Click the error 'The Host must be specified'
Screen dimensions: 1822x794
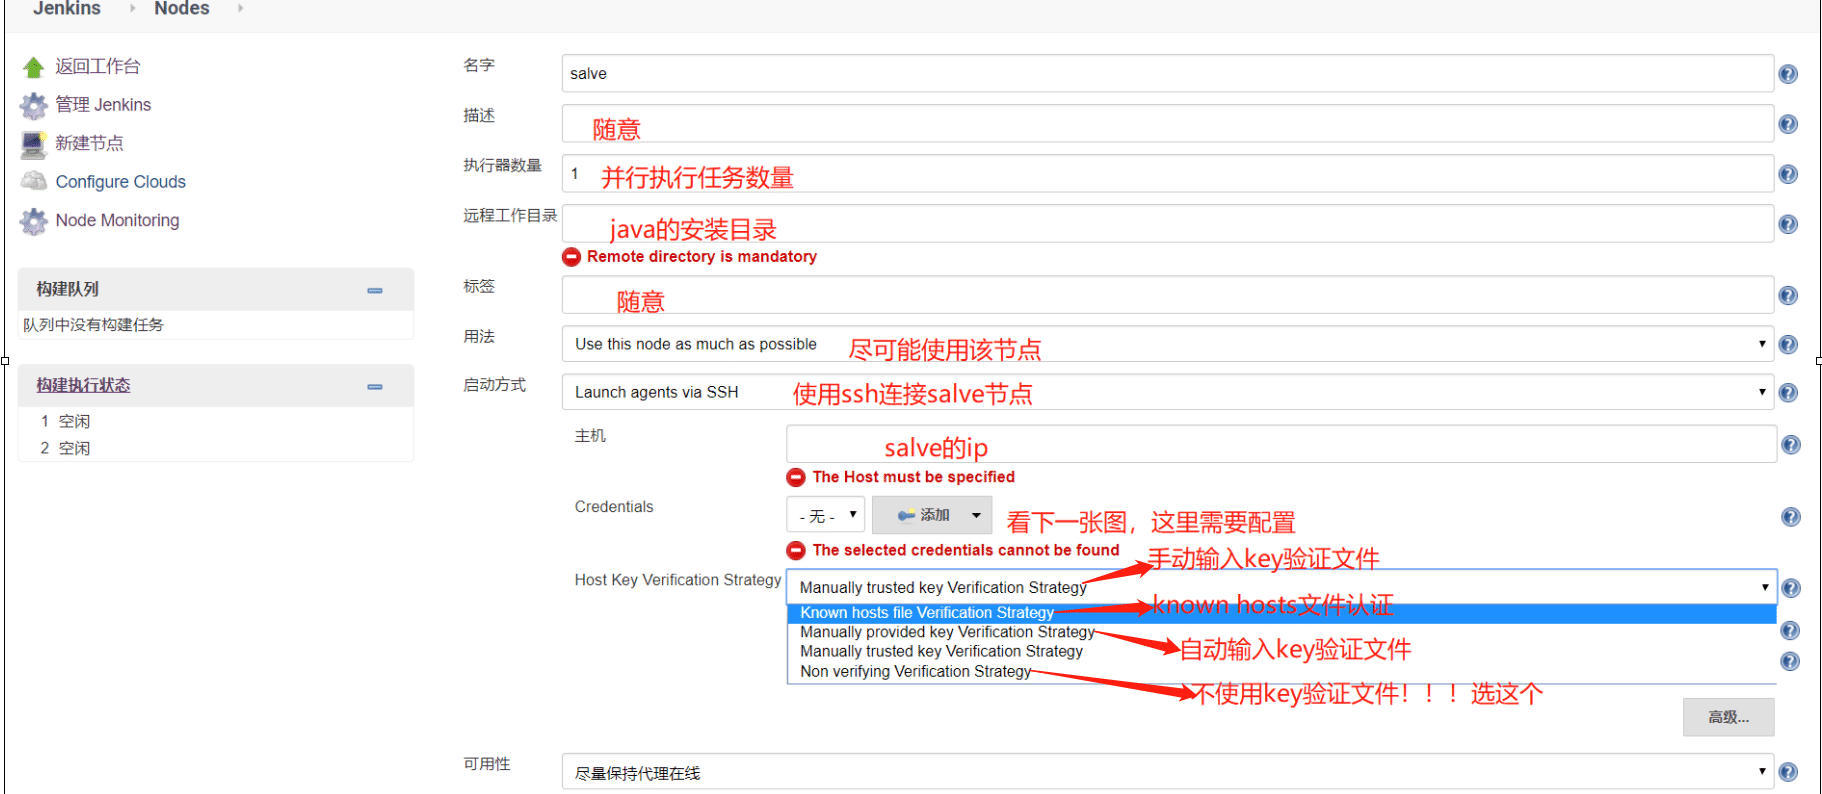(x=914, y=477)
